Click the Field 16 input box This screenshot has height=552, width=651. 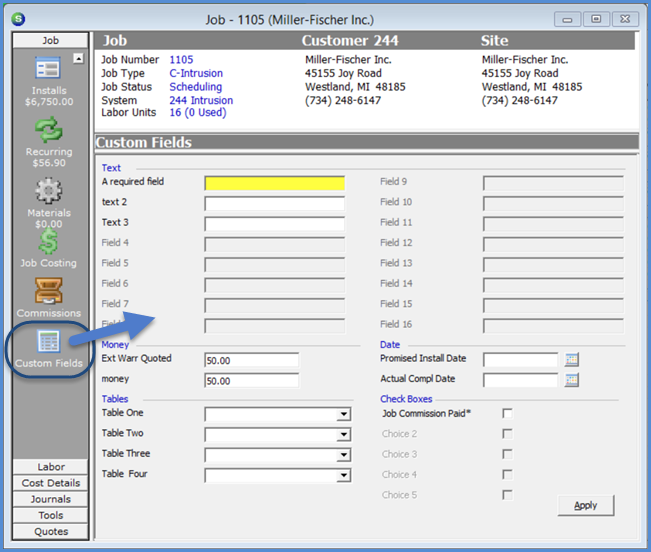coord(553,326)
